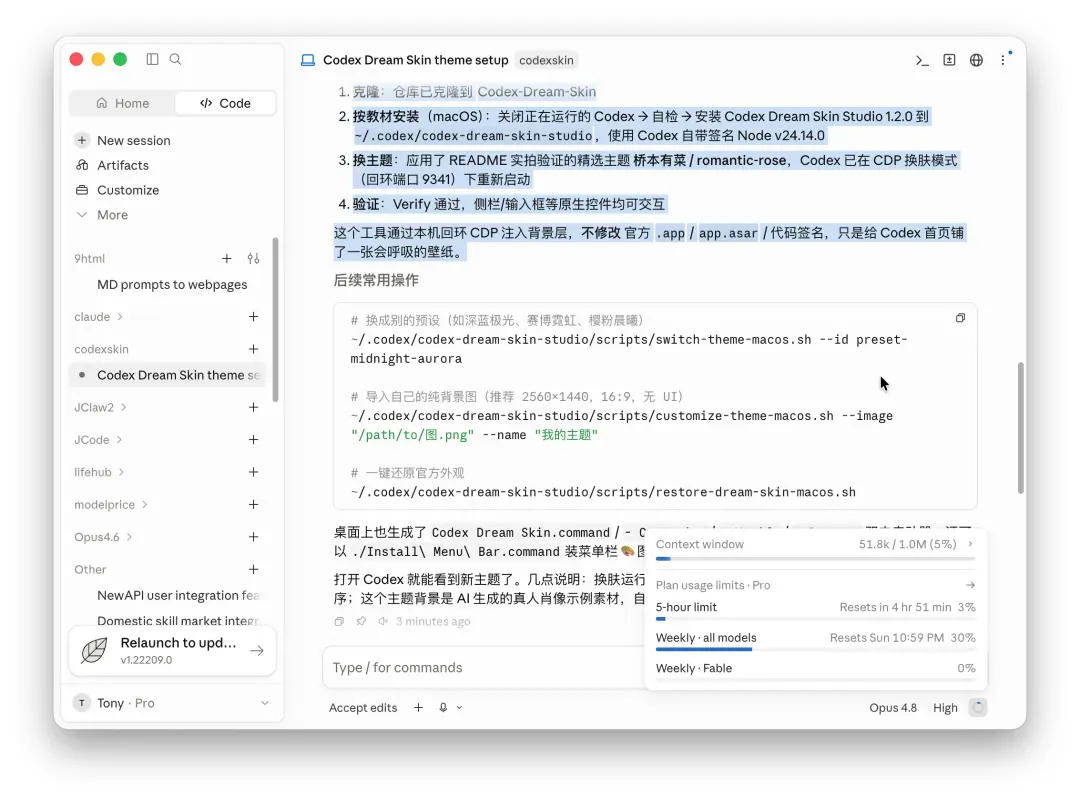Expand the claude project group
The image size is (1080, 800).
[x=98, y=317]
